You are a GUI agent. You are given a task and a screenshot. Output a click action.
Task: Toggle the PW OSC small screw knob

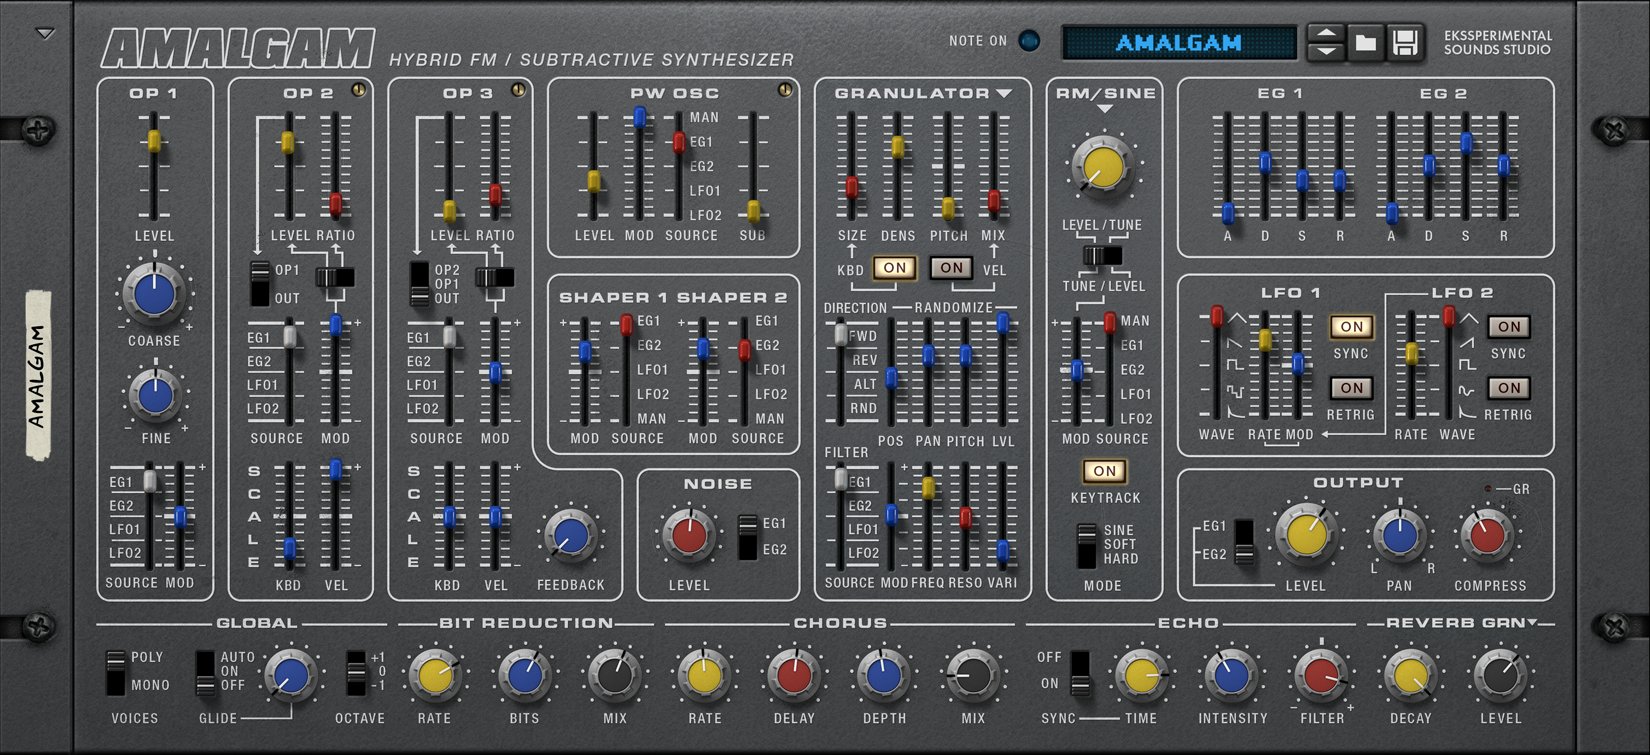pyautogui.click(x=785, y=90)
